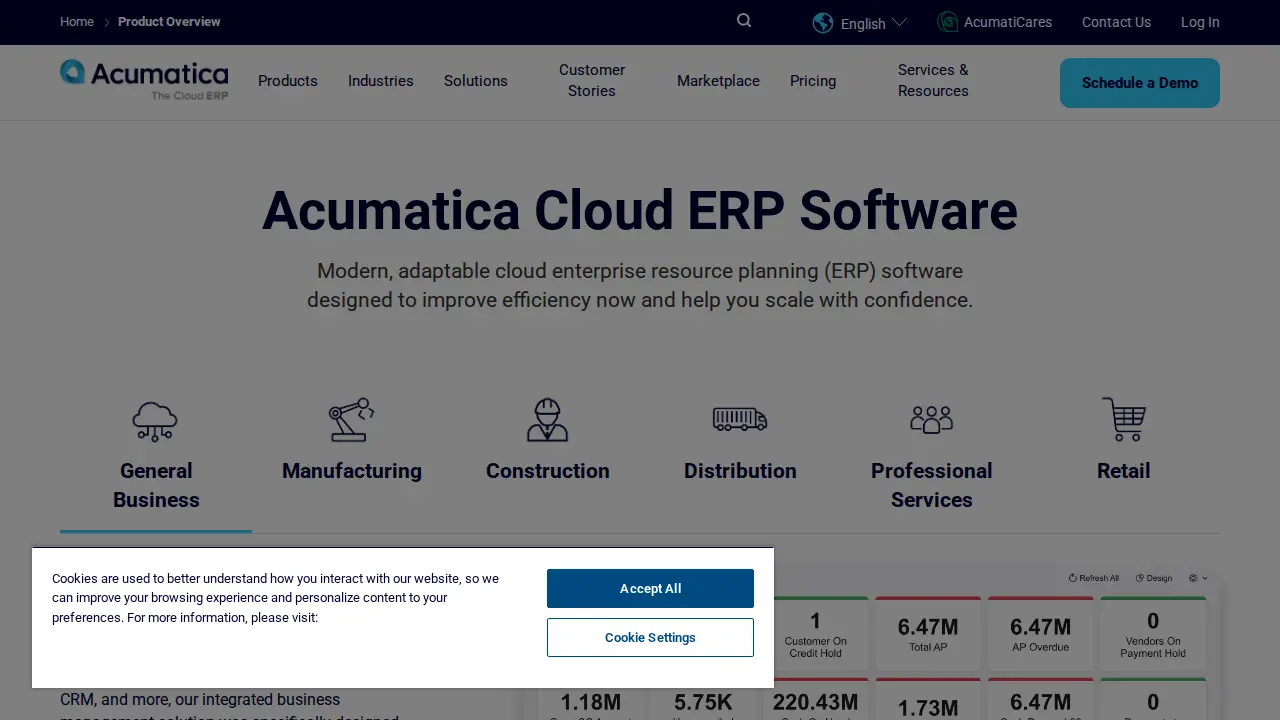Click the Distribution truck icon
Image resolution: width=1280 pixels, height=720 pixels.
[740, 419]
